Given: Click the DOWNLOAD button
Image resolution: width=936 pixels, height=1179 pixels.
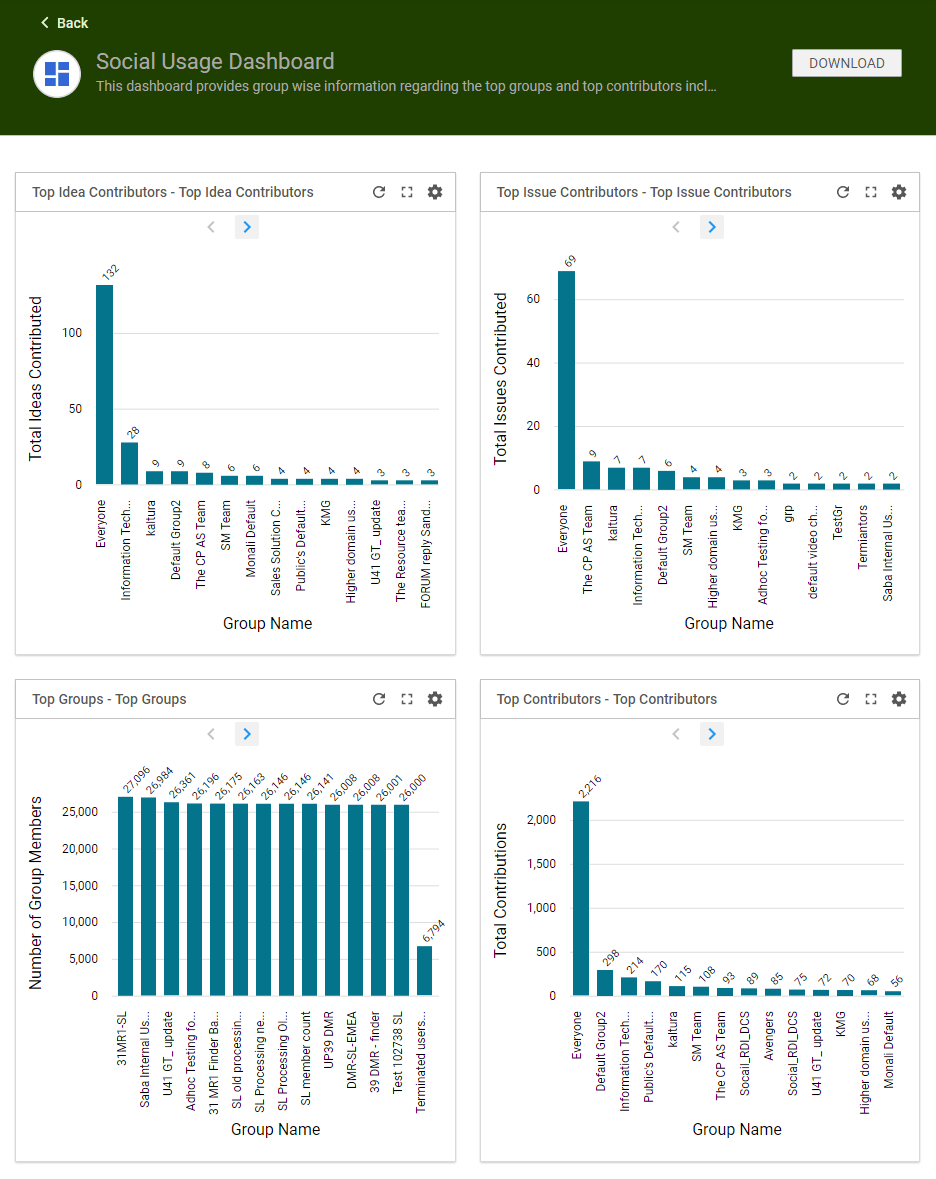Looking at the screenshot, I should click(846, 62).
